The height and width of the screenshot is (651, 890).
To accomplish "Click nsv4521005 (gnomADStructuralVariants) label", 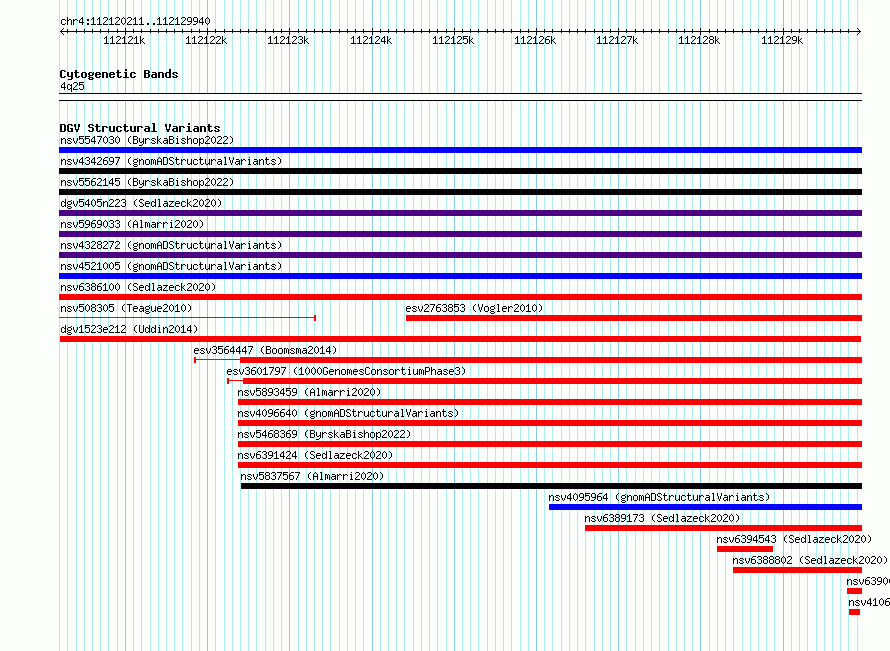I will pos(171,266).
